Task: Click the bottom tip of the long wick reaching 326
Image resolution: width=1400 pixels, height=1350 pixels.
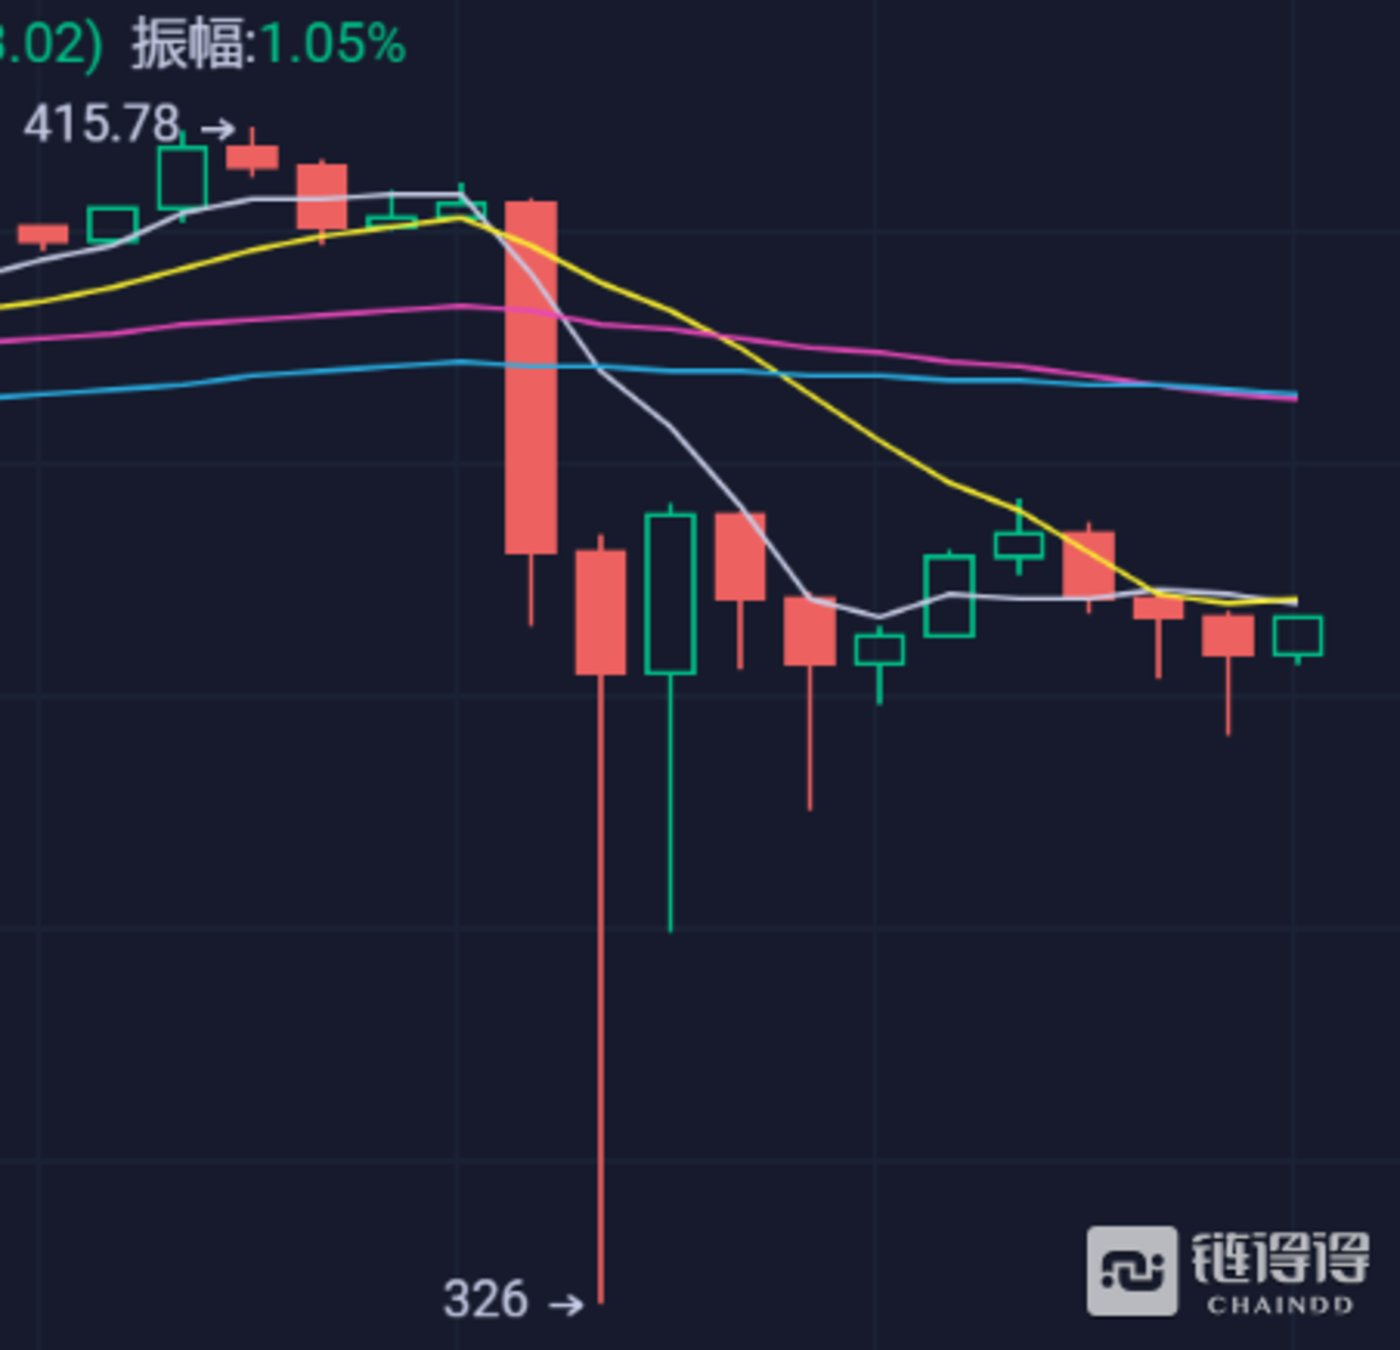Action: click(x=601, y=1301)
